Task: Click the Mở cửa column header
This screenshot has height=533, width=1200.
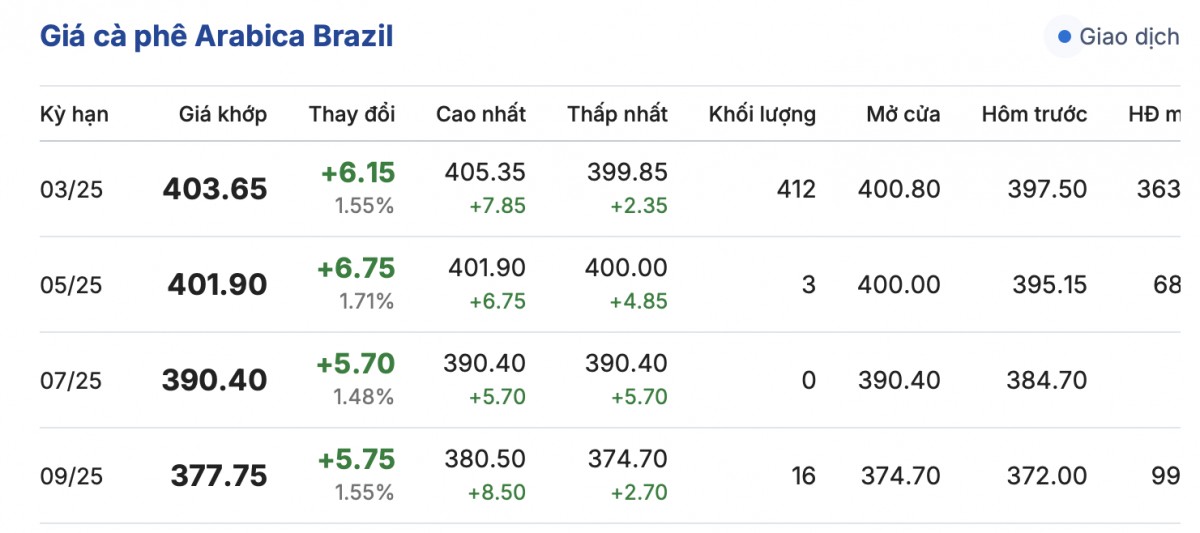Action: pyautogui.click(x=903, y=114)
